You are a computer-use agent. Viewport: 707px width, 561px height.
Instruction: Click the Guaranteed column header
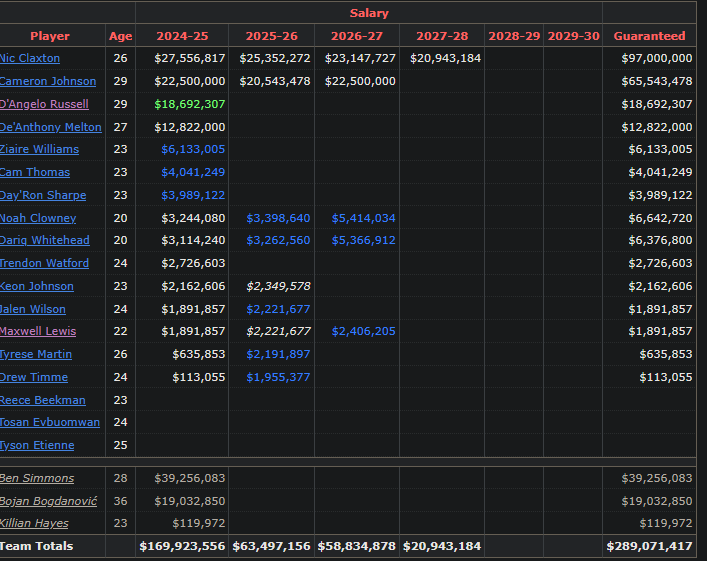coord(649,36)
